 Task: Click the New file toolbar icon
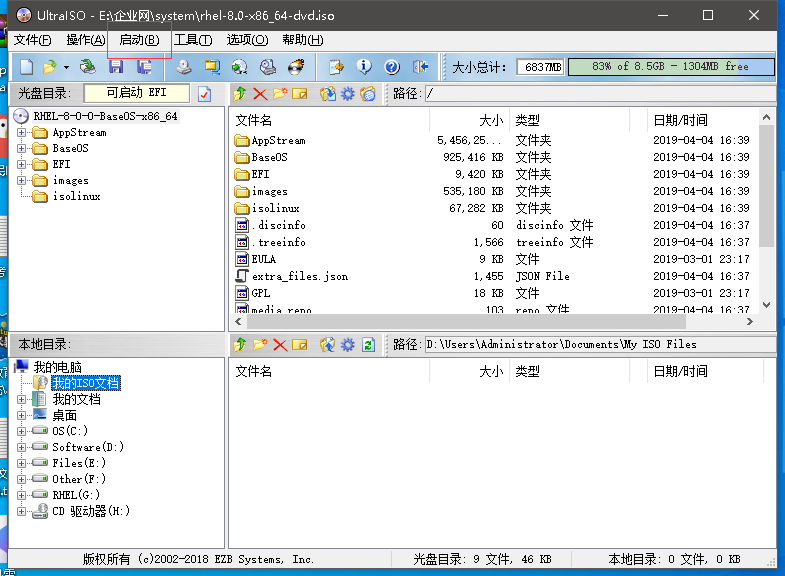[x=27, y=67]
